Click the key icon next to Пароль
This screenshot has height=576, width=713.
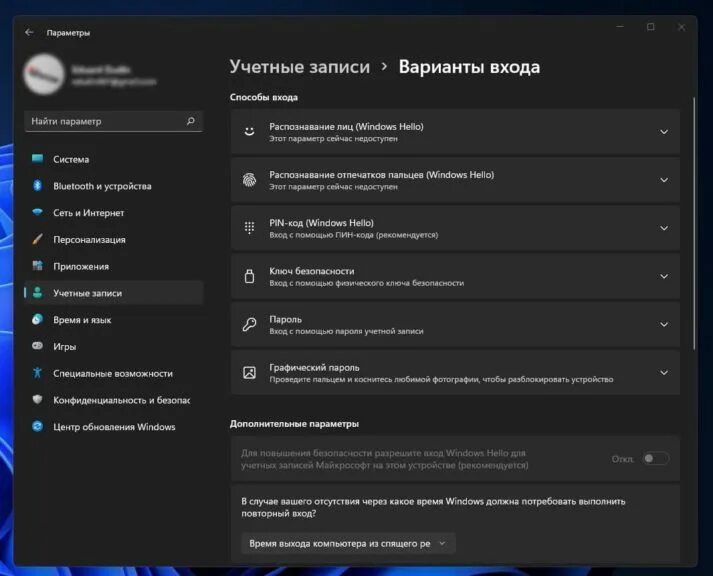pos(249,324)
